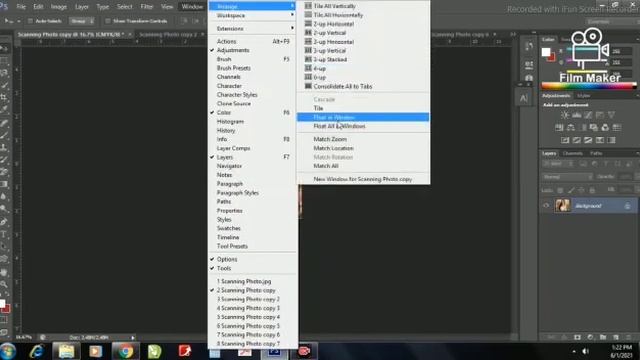This screenshot has width=640, height=360.
Task: Switch to the Styles panel tab
Action: pos(583,96)
